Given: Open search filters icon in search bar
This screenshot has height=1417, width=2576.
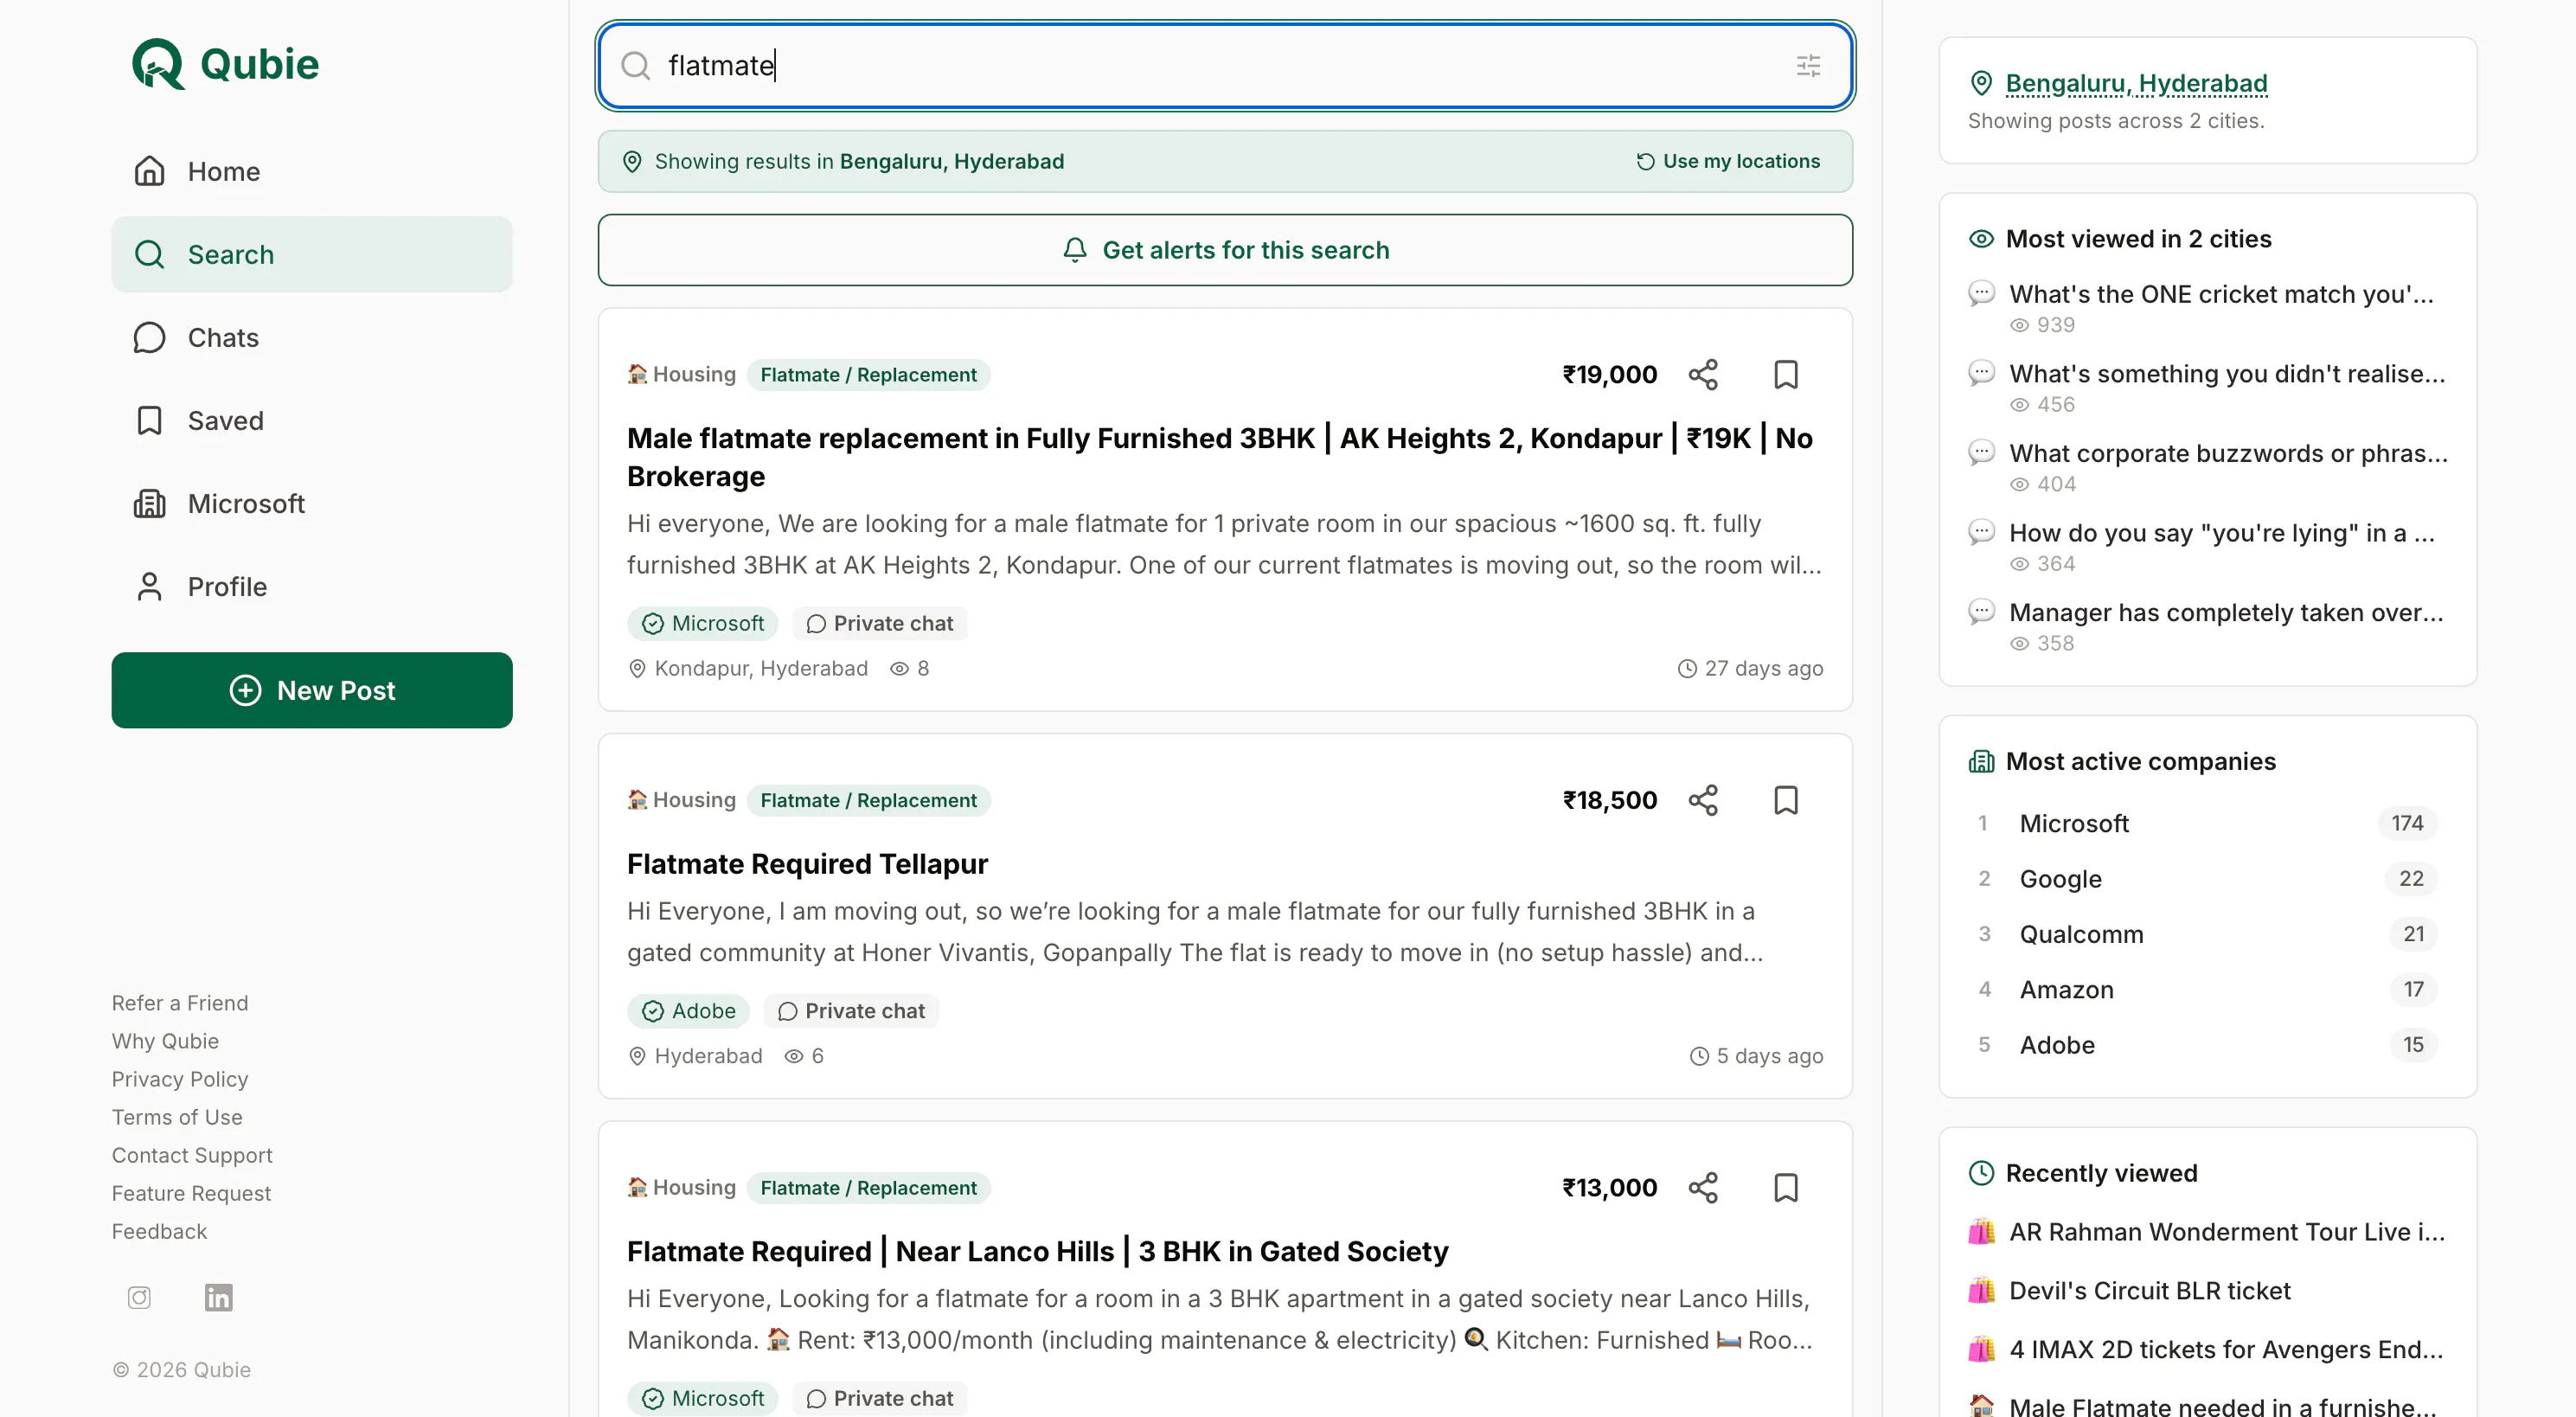Looking at the screenshot, I should [1808, 66].
